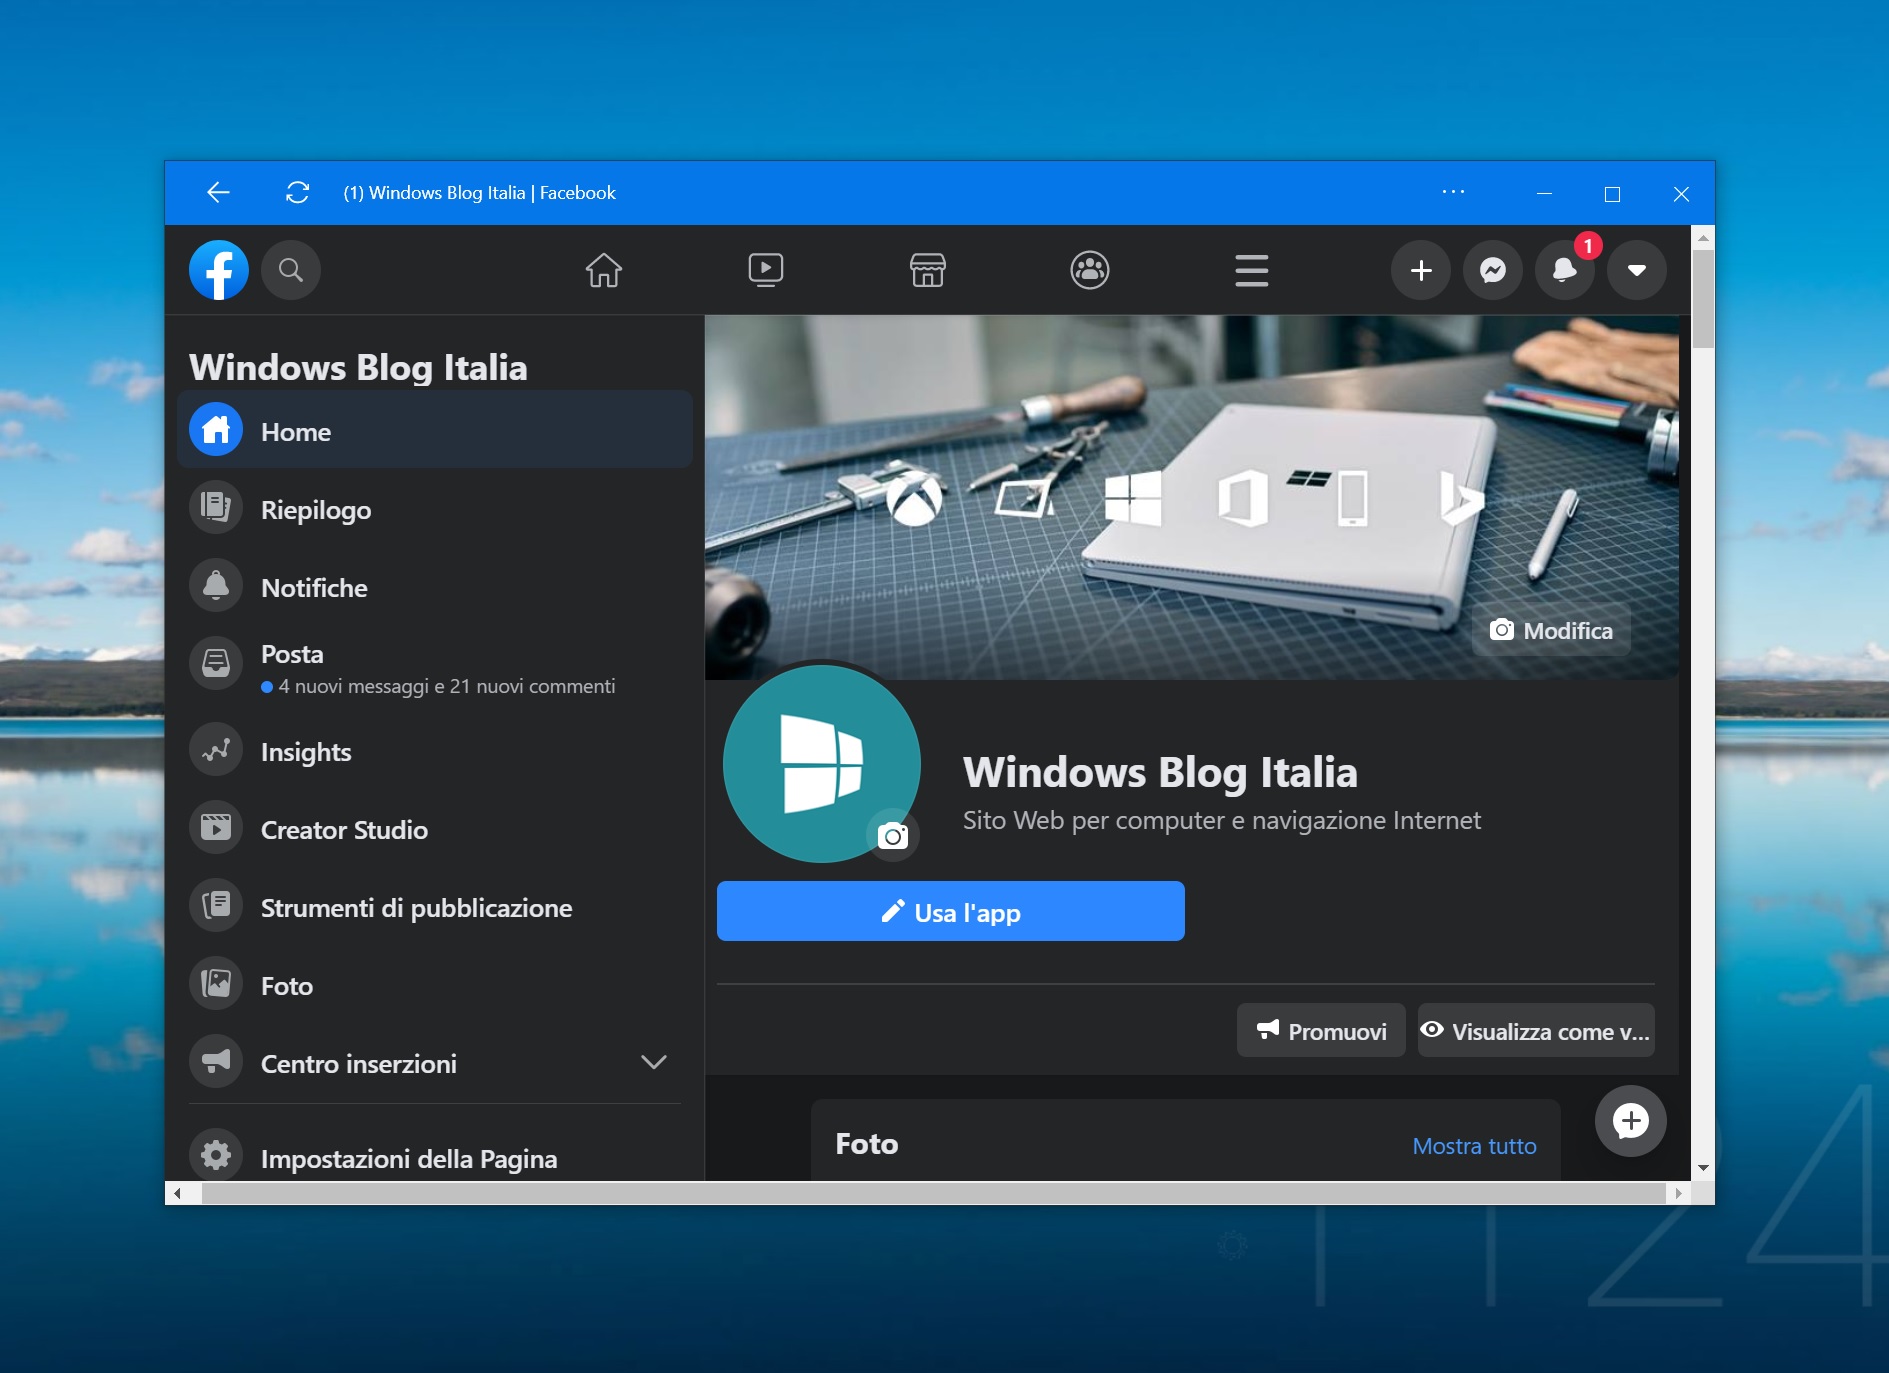Click the horizontal scrollbar right arrow
The image size is (1889, 1373).
pyautogui.click(x=1678, y=1193)
